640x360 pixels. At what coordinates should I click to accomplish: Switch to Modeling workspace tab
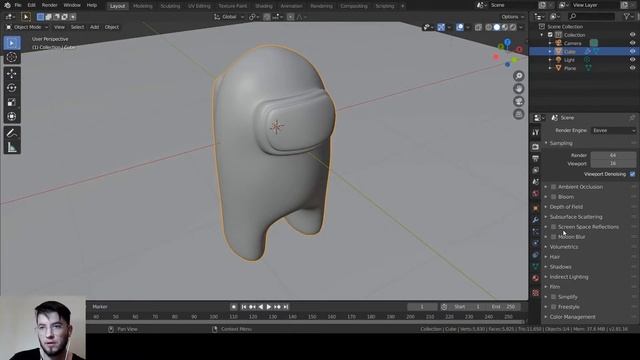[x=142, y=6]
